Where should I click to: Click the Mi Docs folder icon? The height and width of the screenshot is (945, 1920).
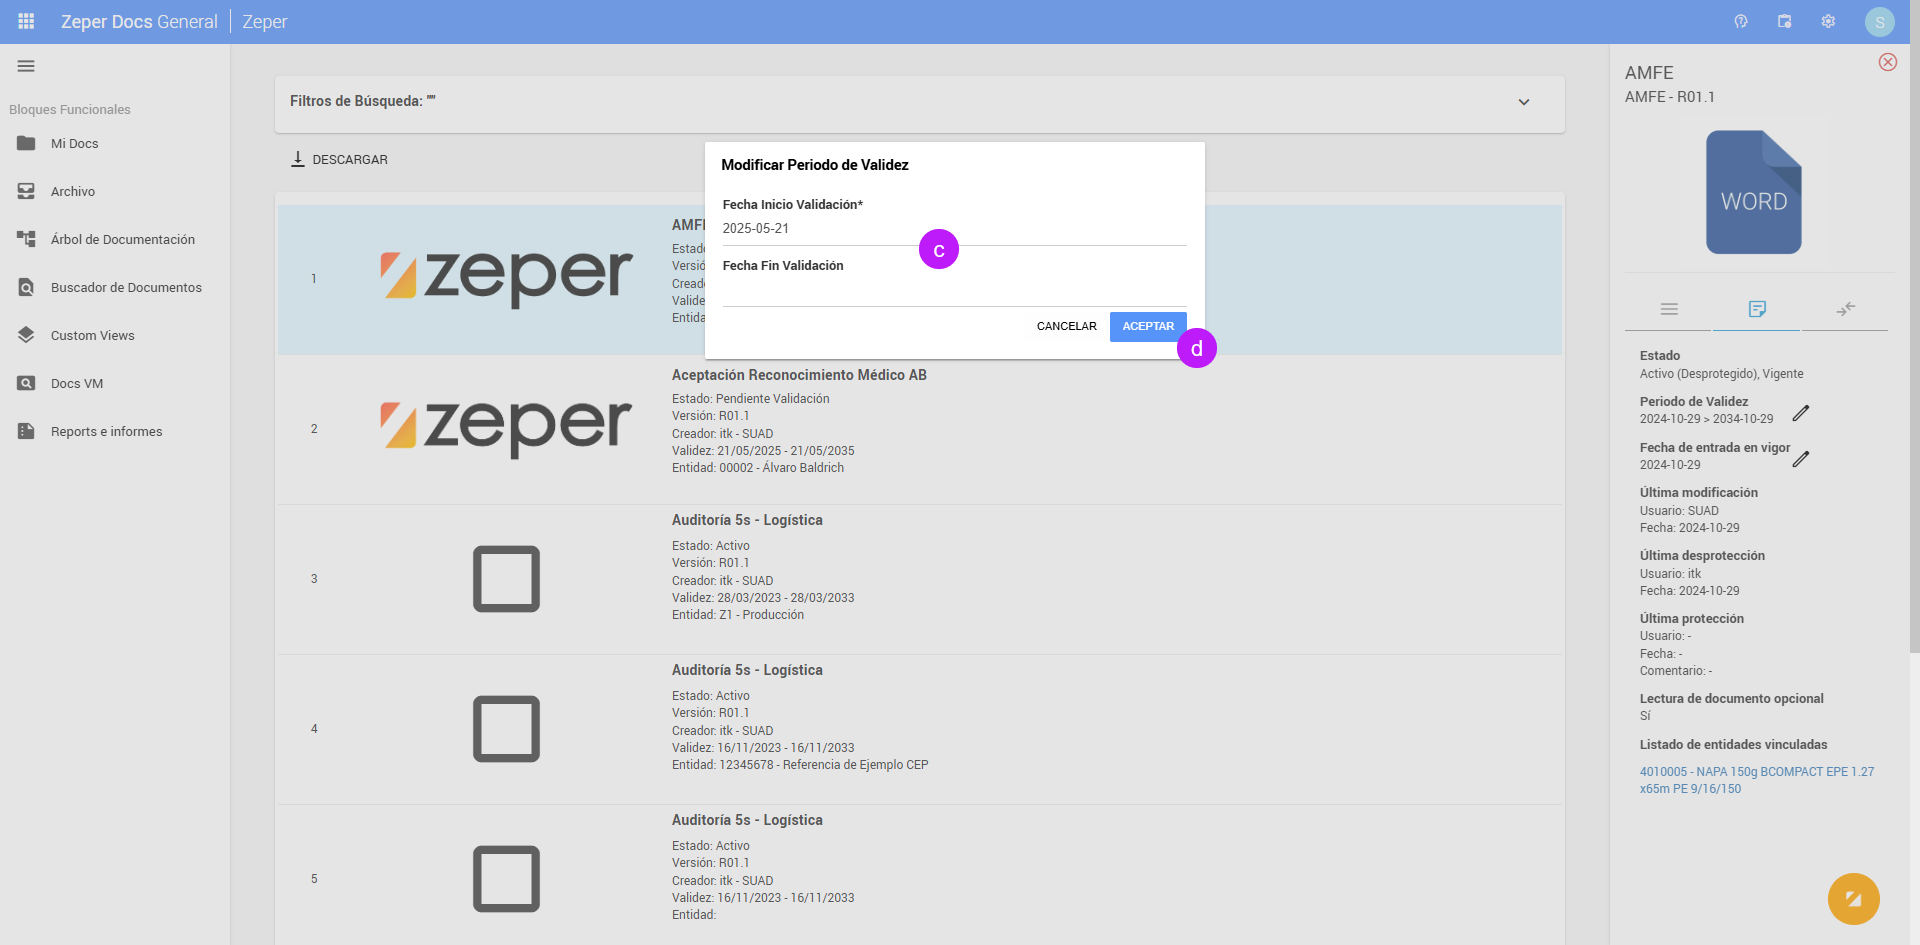pos(26,143)
